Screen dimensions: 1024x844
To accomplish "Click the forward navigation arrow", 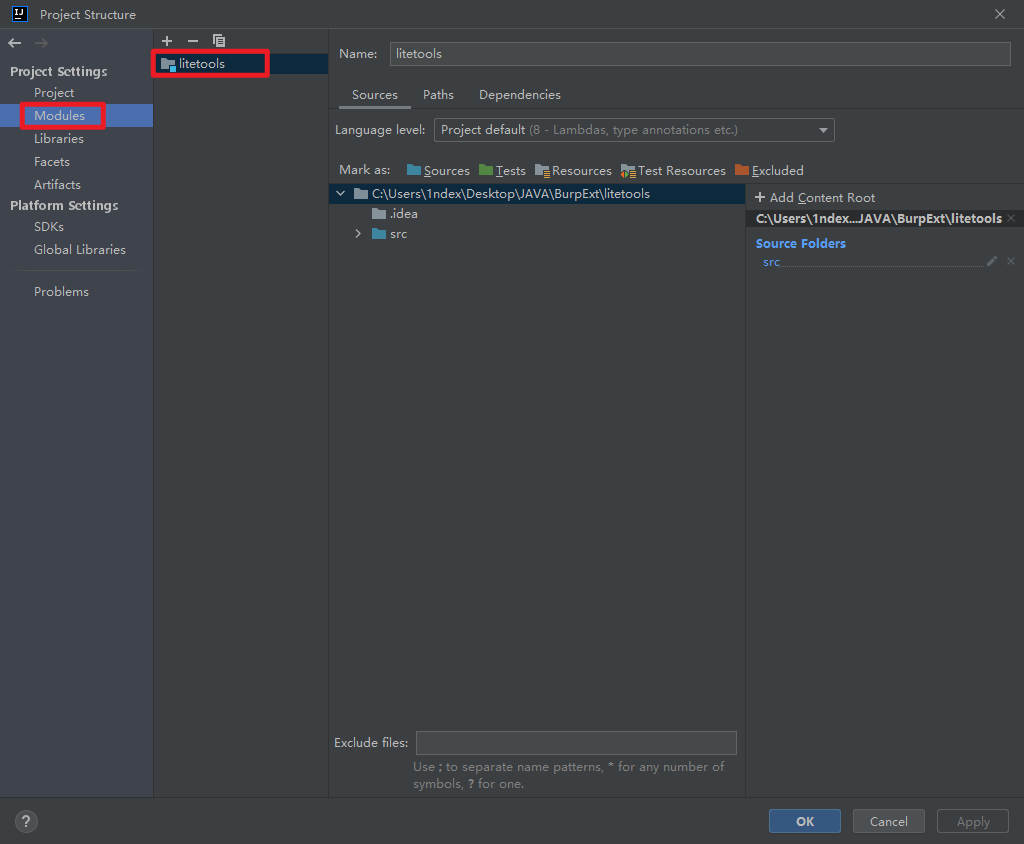I will 41,43.
